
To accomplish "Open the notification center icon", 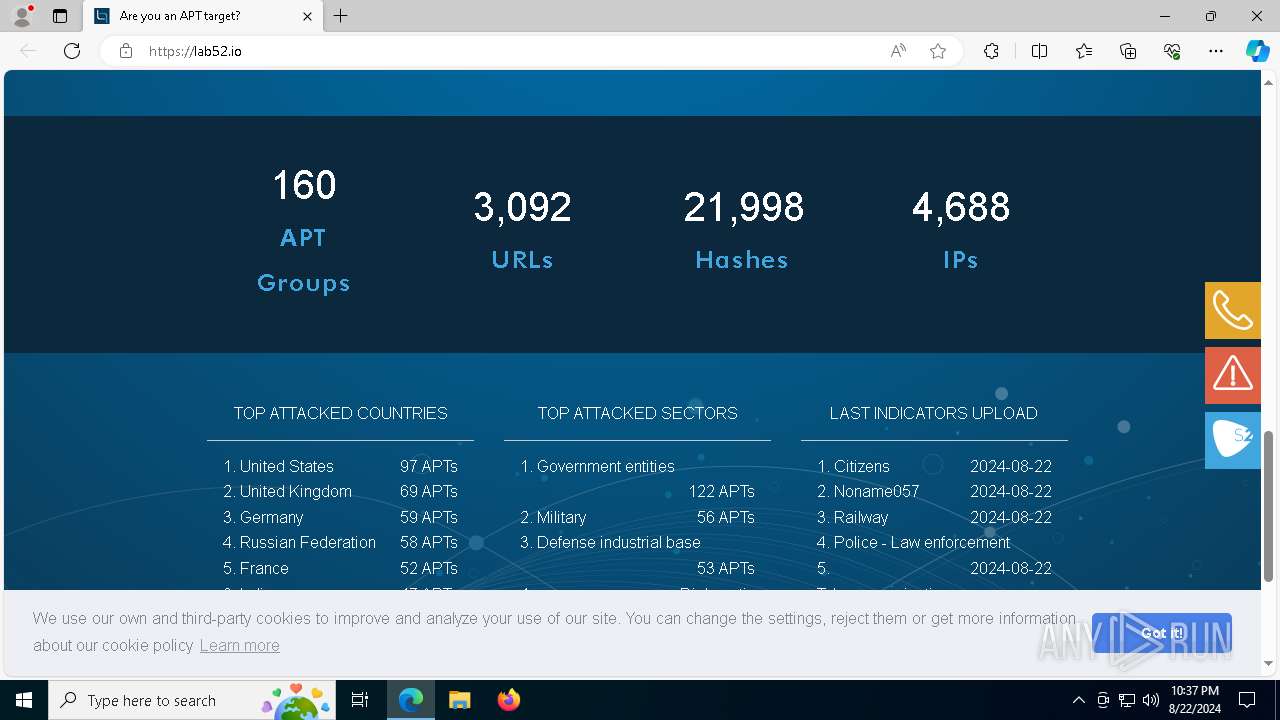I will [x=1247, y=700].
